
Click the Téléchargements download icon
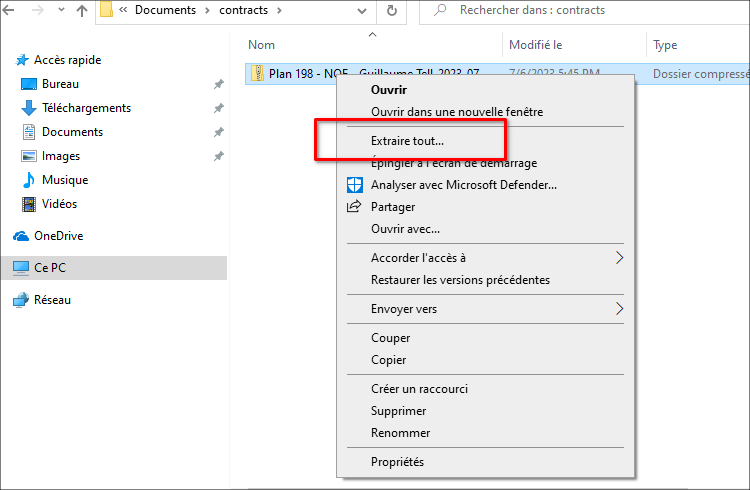tap(29, 108)
